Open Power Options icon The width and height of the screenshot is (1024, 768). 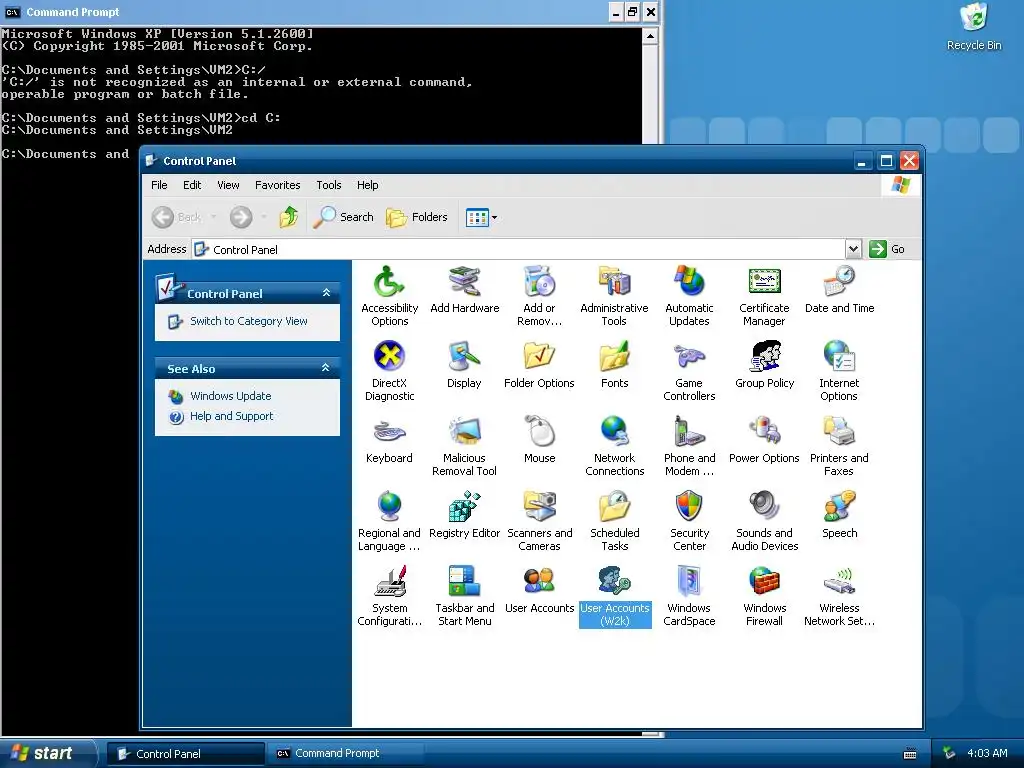point(764,432)
